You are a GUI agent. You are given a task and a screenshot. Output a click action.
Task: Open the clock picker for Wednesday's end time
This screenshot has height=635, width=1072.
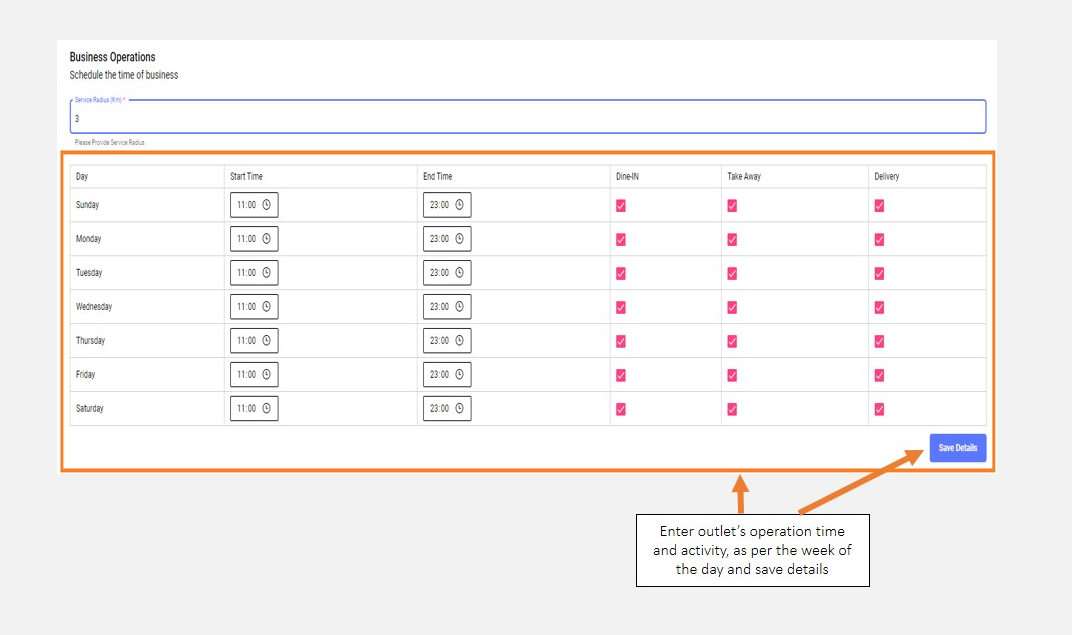click(459, 307)
